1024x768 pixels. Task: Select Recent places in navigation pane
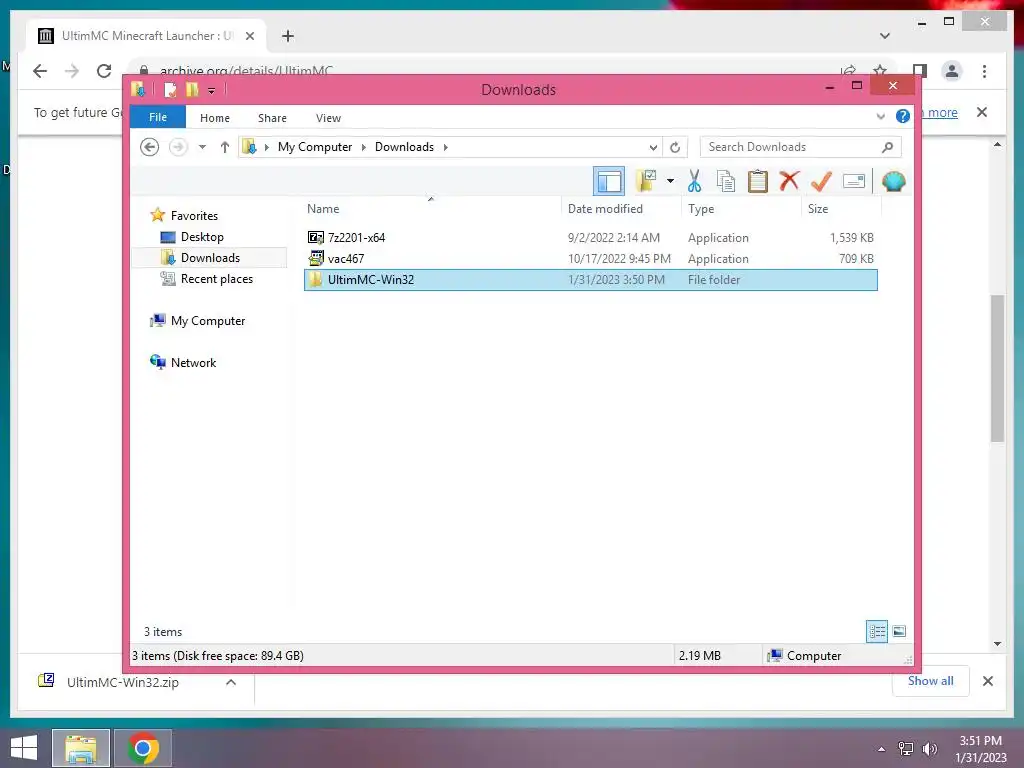click(217, 279)
